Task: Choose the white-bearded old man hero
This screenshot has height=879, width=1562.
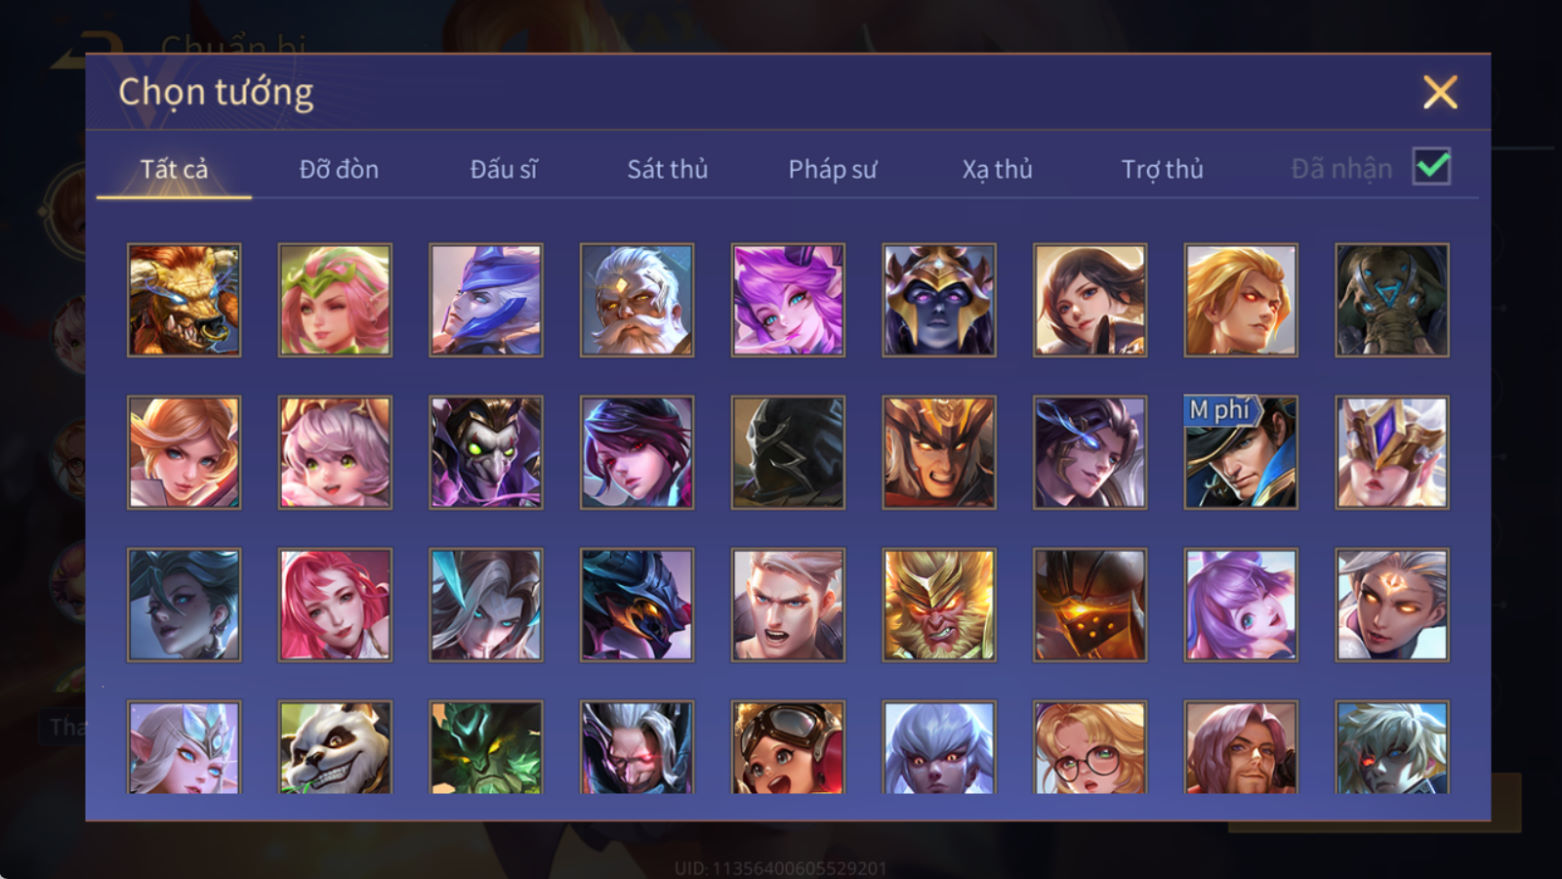Action: click(637, 300)
